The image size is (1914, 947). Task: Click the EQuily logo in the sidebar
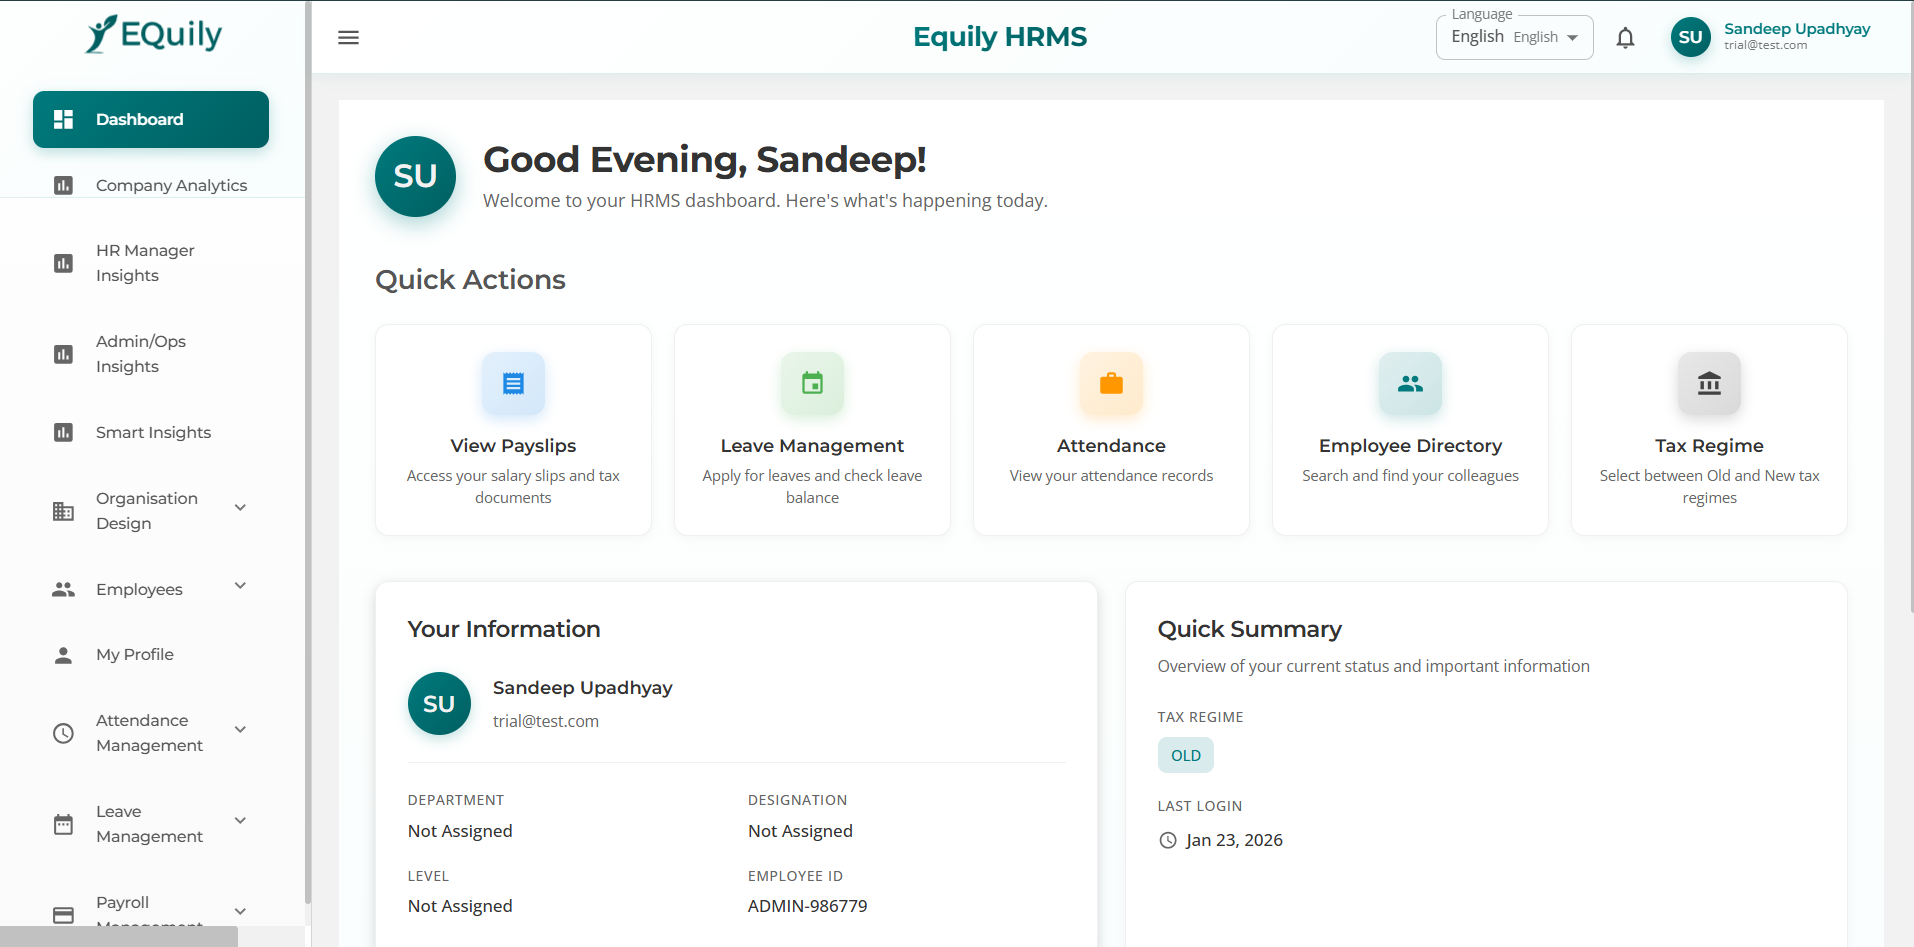pos(152,33)
